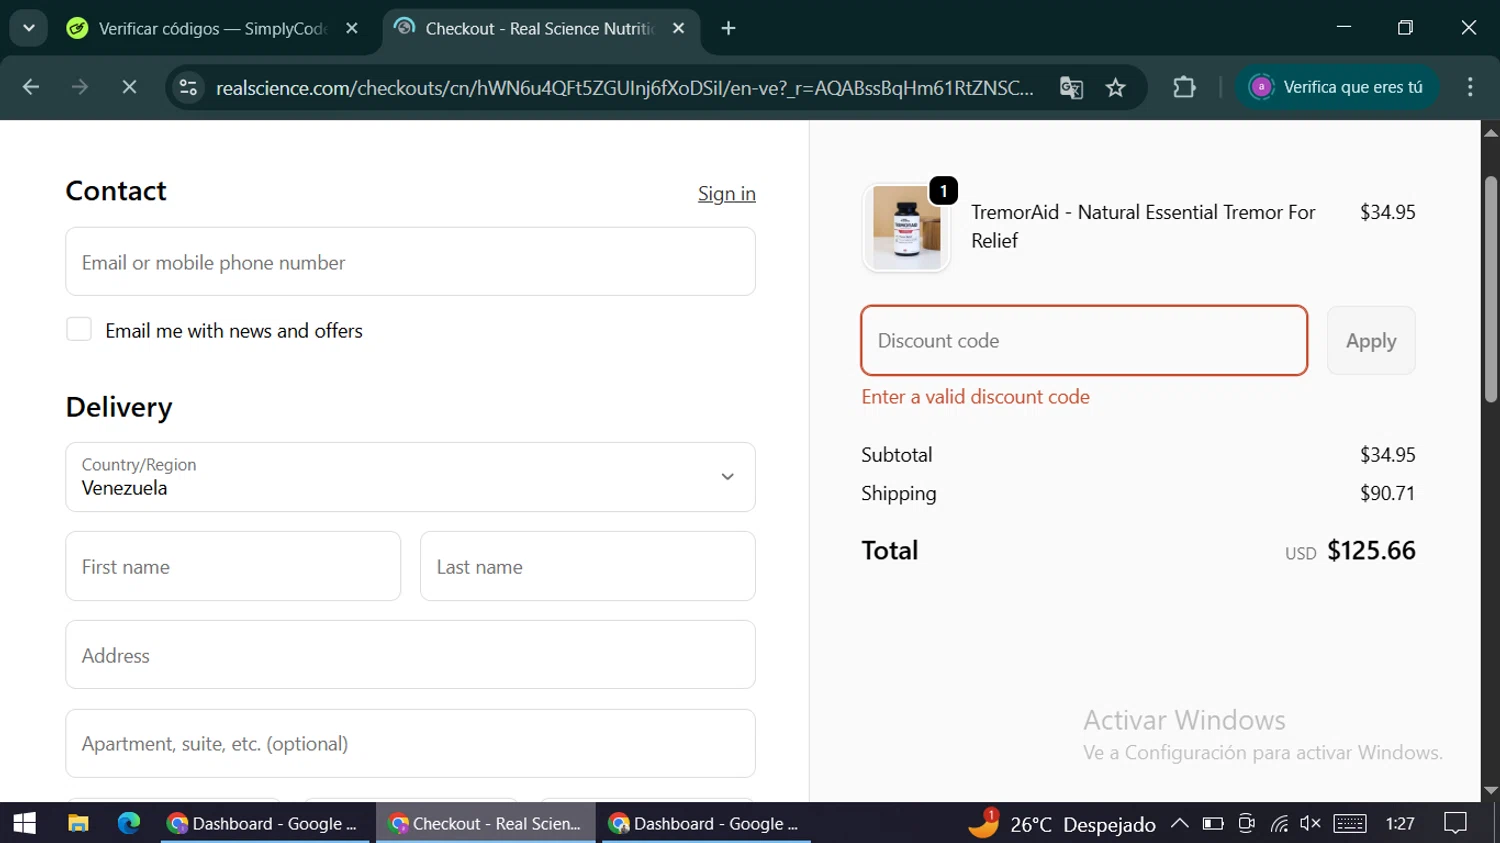This screenshot has width=1500, height=843.
Task: Show hidden tray icons chevron
Action: tap(1180, 823)
